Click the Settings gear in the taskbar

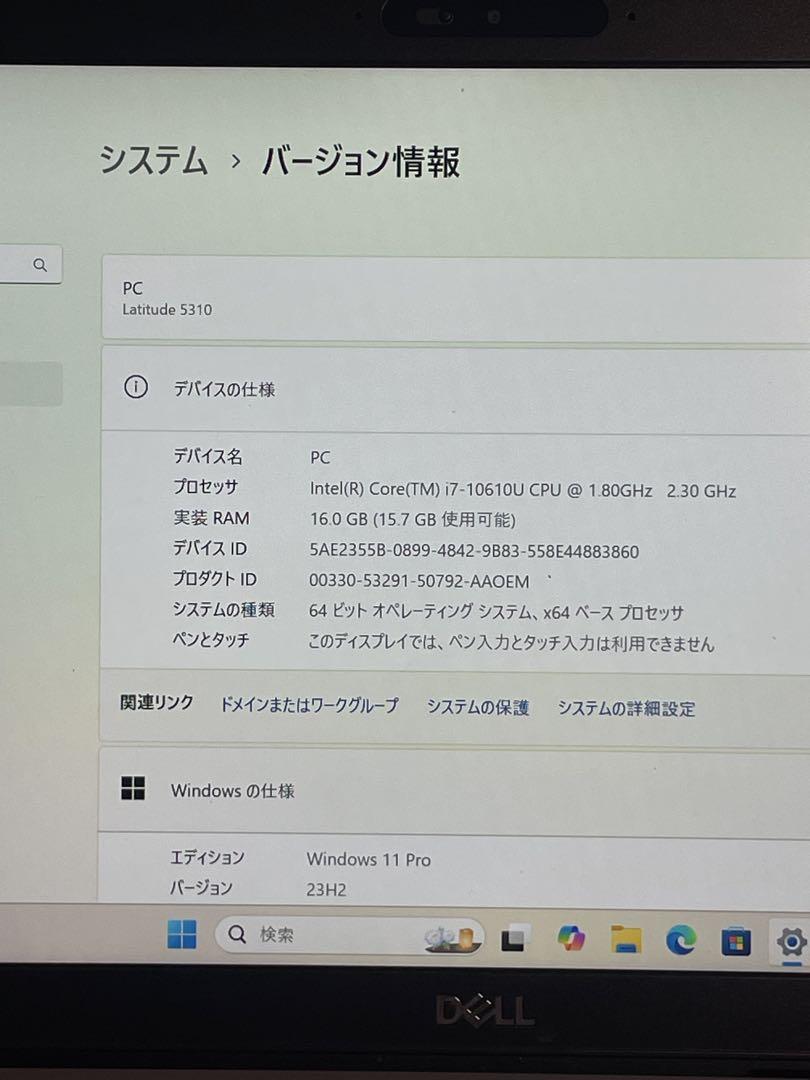click(791, 942)
